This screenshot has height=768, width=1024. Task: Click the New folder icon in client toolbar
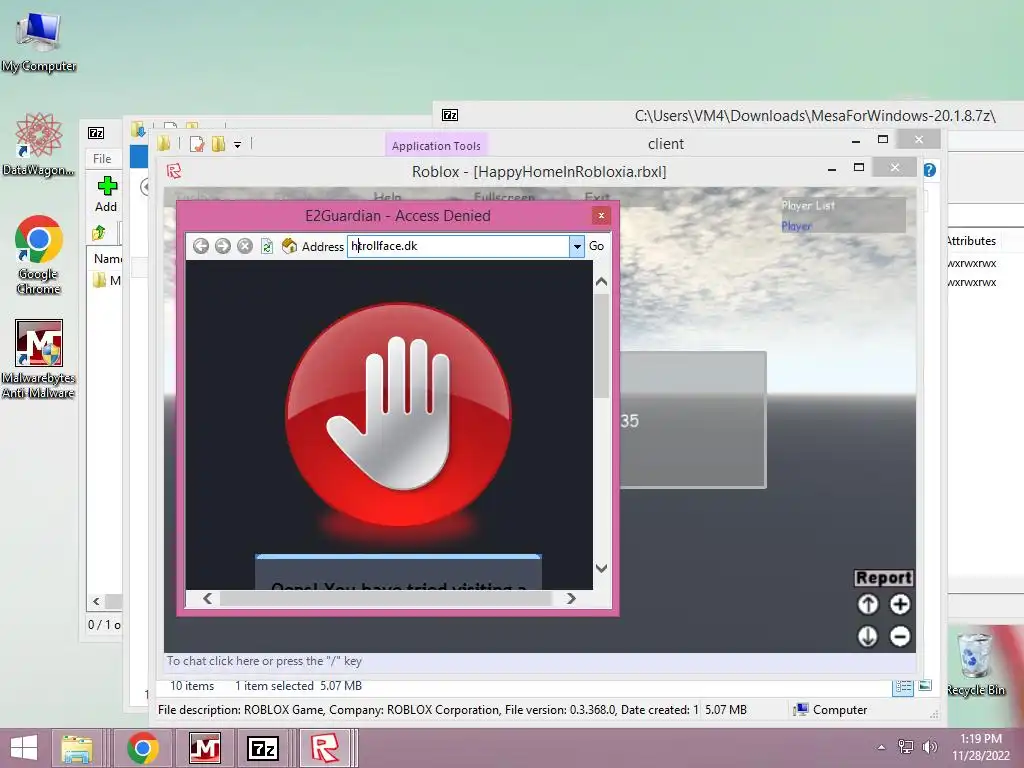(218, 144)
